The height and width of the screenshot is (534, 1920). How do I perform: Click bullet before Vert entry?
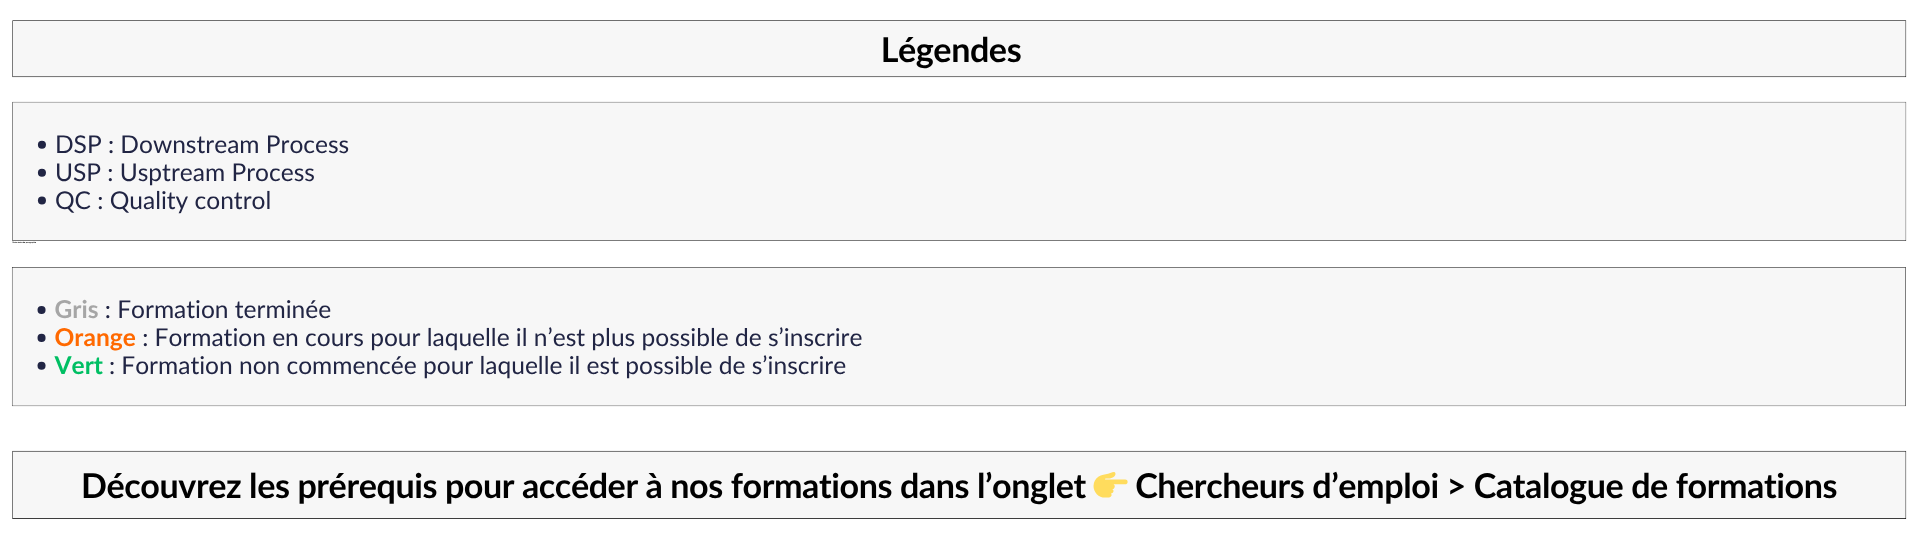coord(42,367)
